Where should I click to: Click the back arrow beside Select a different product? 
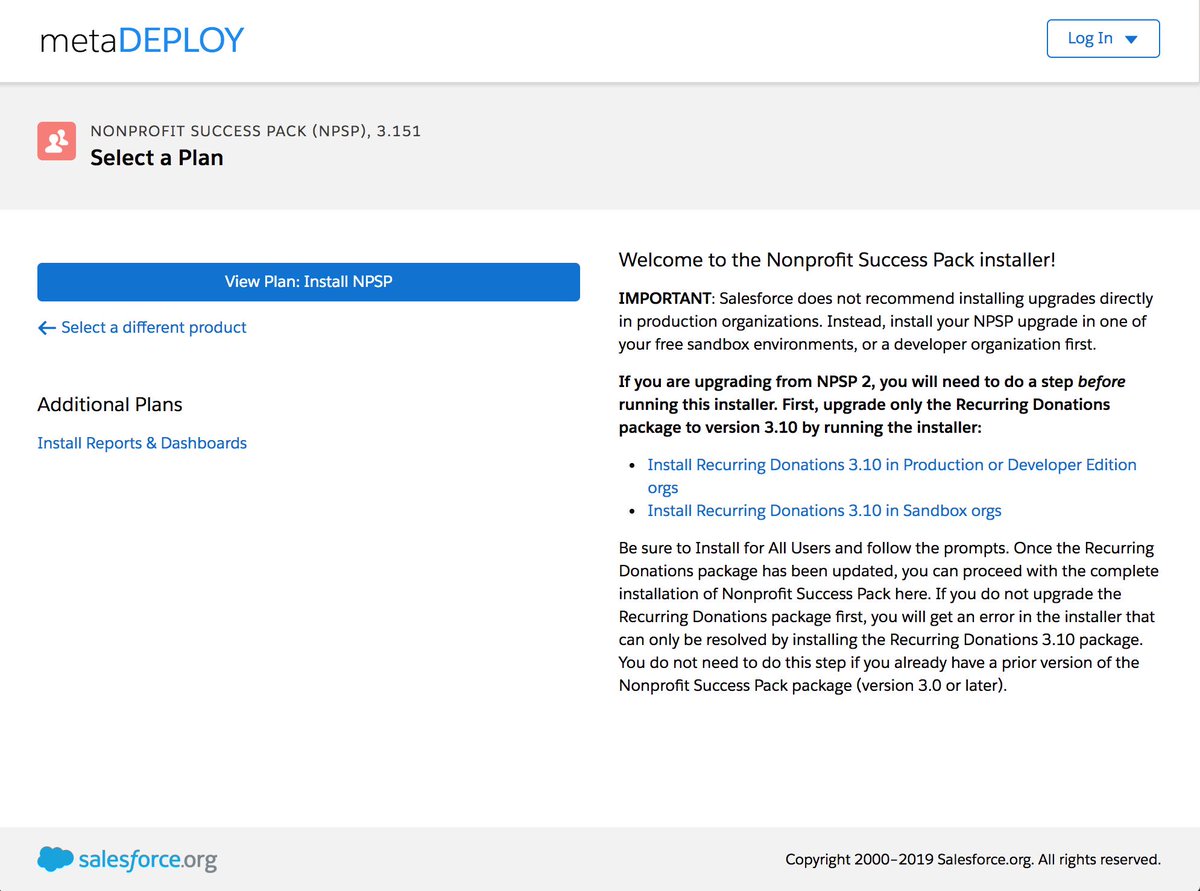point(46,328)
